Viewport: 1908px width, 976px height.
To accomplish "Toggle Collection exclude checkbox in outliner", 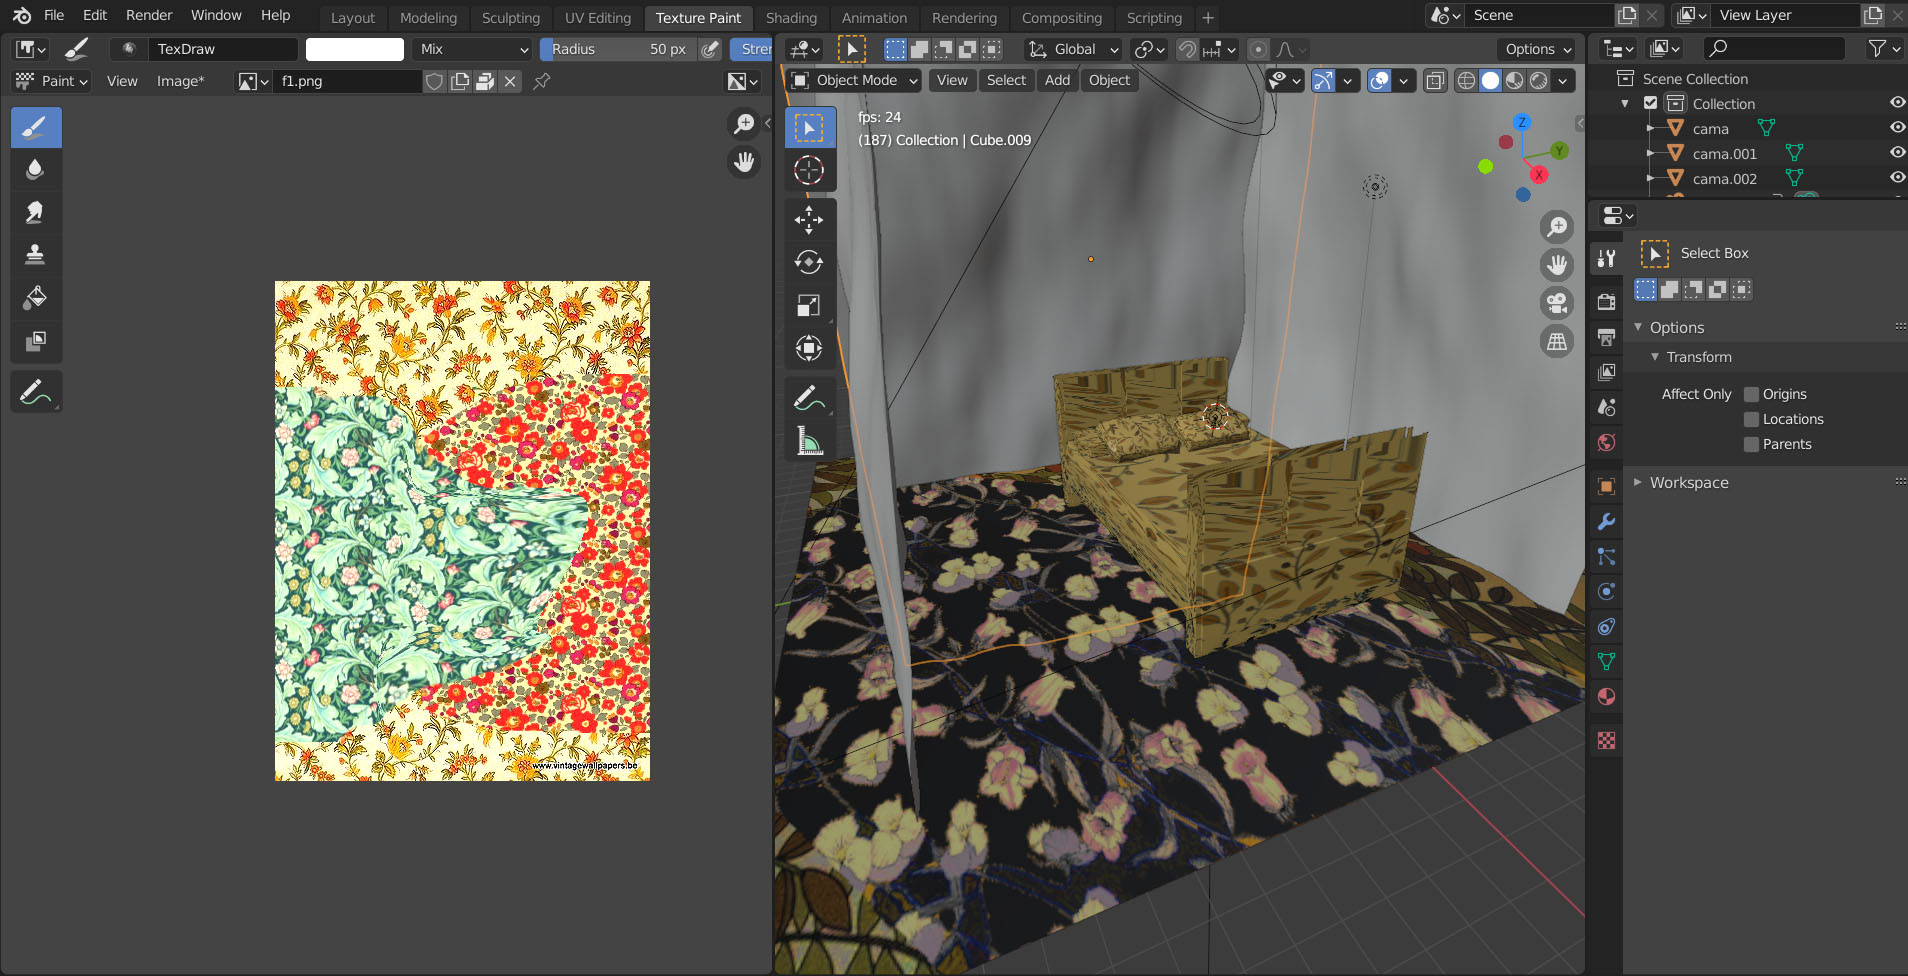I will (x=1650, y=103).
